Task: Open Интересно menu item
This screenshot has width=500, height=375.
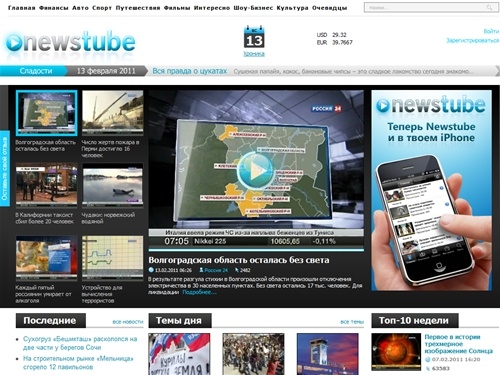Action: (x=212, y=8)
